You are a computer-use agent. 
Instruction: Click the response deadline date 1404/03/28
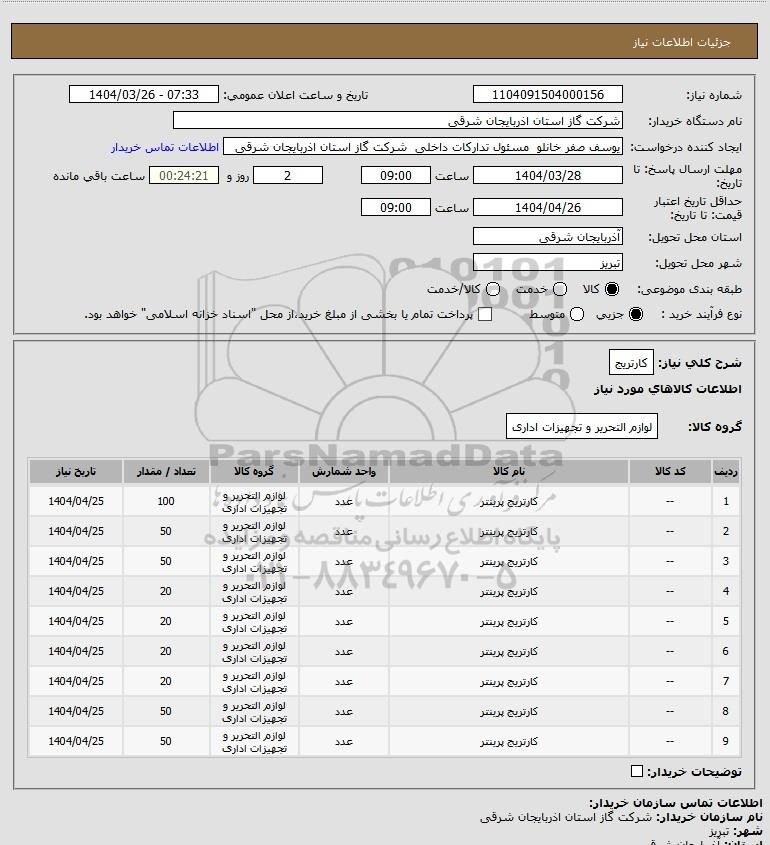click(x=547, y=175)
